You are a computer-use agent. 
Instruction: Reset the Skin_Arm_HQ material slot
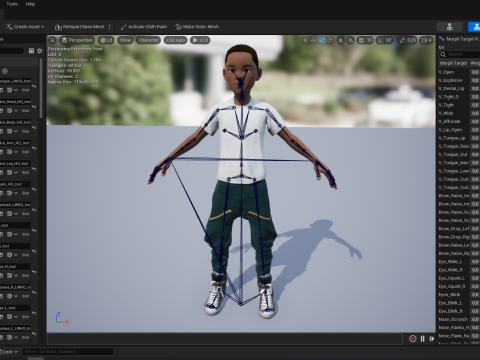(x=34, y=148)
